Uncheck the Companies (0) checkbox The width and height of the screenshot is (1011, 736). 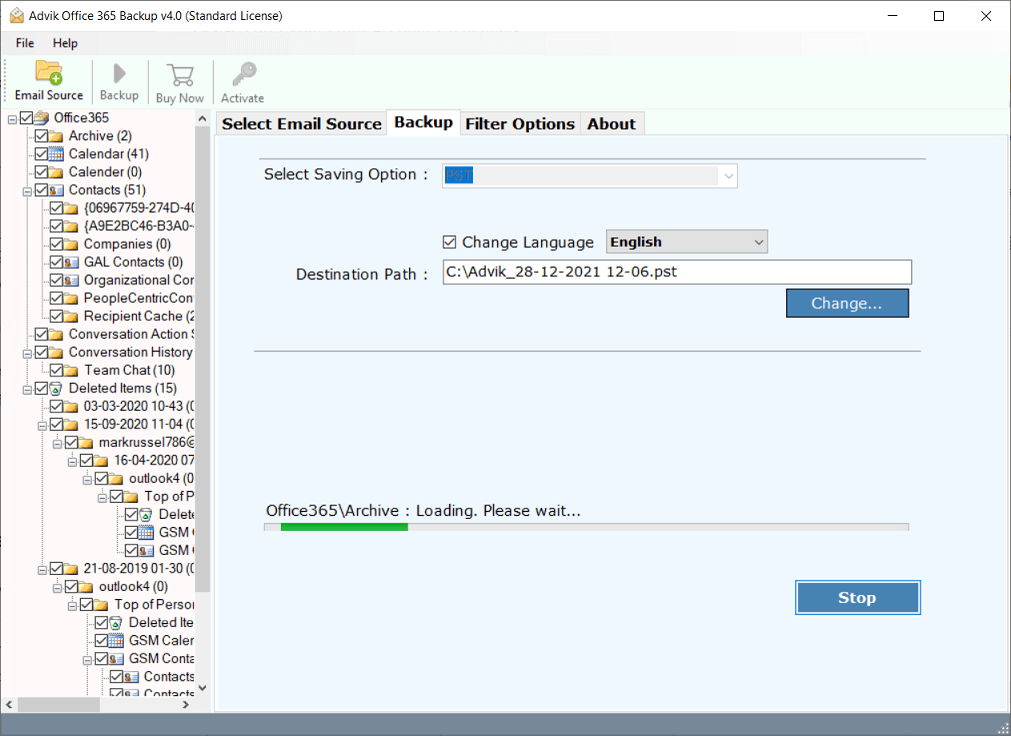(x=56, y=244)
